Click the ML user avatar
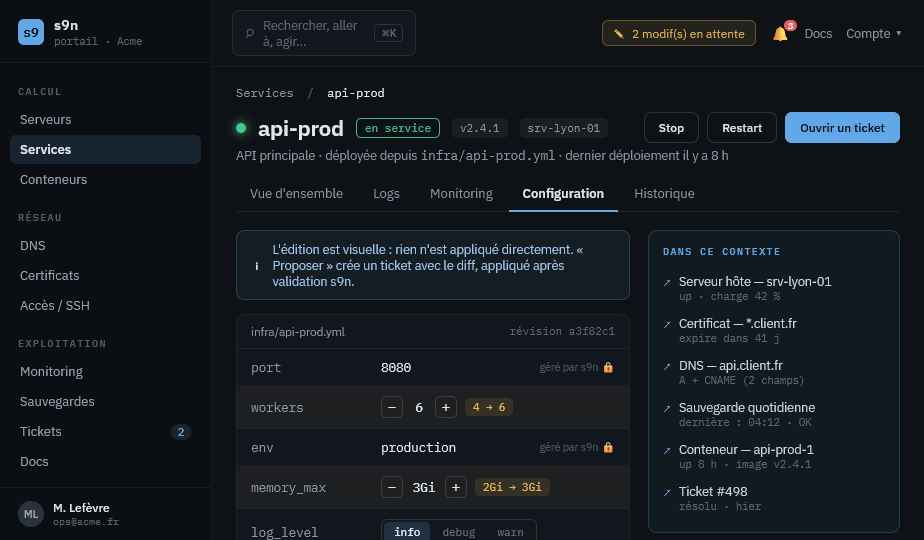This screenshot has width=924, height=540. point(31,514)
